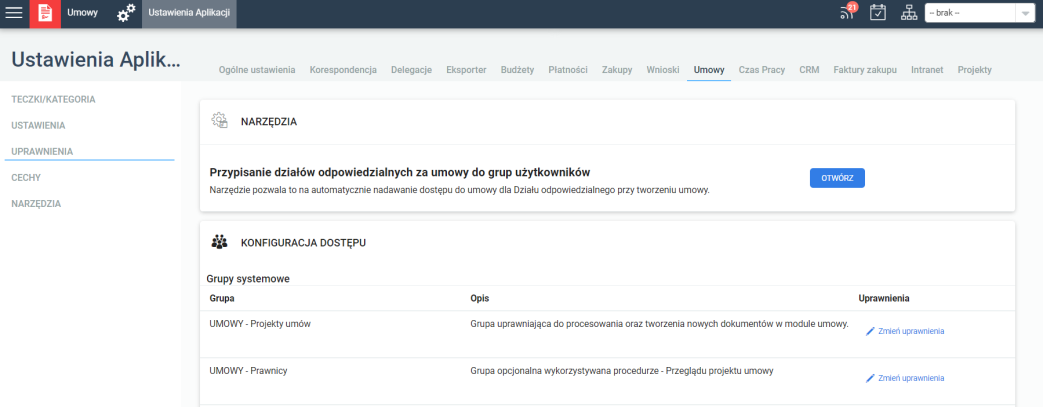The height and width of the screenshot is (407, 1043).
Task: Click the gears settings icon in top bar
Action: tap(126, 13)
